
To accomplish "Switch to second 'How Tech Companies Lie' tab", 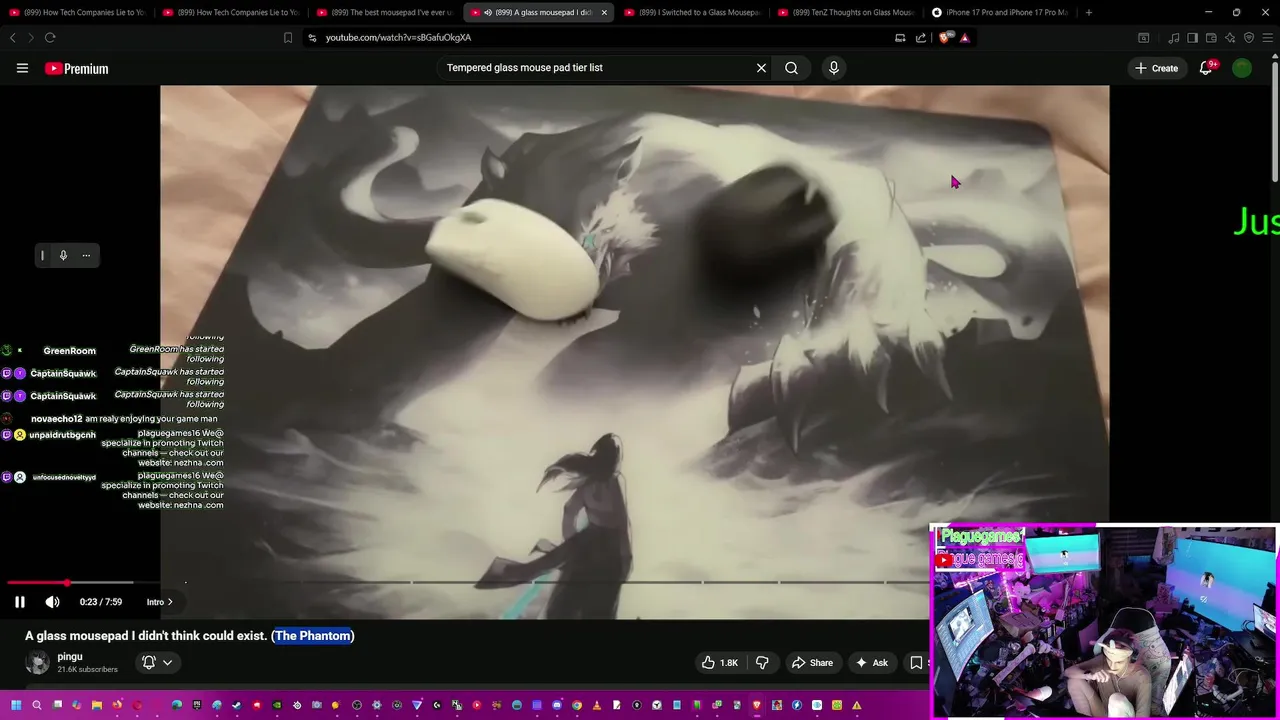I will click(x=231, y=12).
